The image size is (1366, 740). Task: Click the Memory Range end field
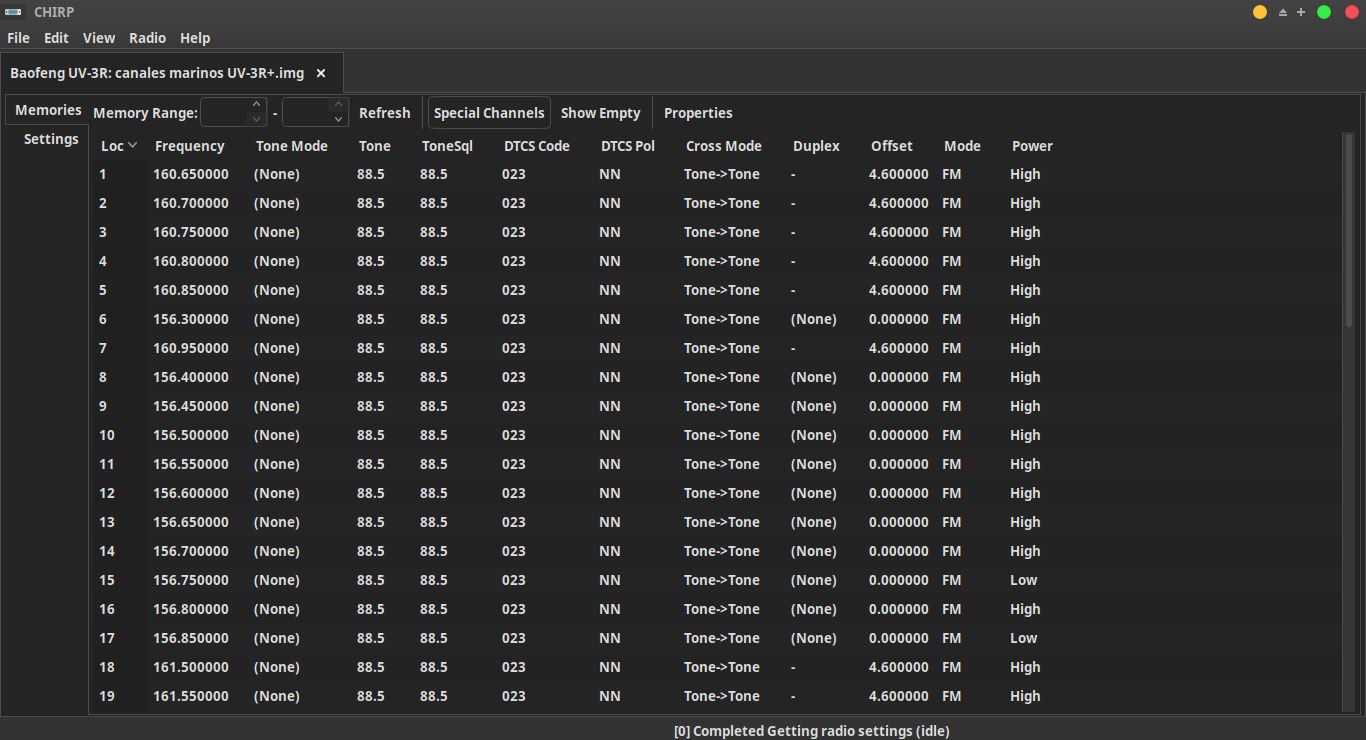tap(306, 113)
